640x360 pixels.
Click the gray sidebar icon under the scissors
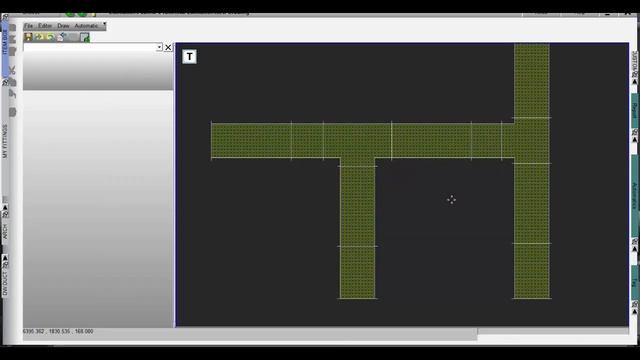click(x=13, y=82)
